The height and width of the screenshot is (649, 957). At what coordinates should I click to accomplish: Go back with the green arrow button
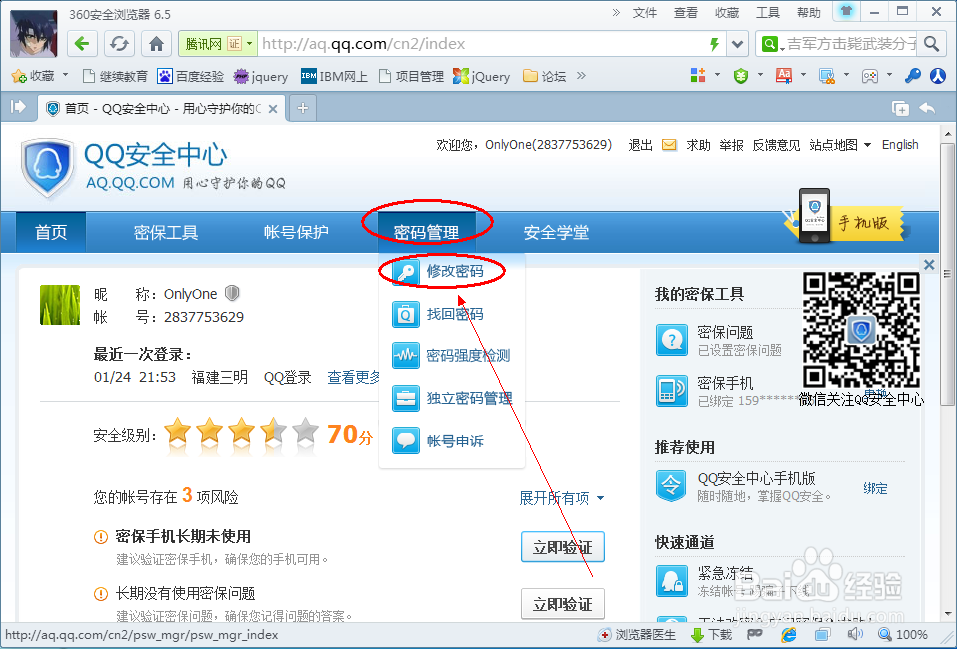click(82, 44)
